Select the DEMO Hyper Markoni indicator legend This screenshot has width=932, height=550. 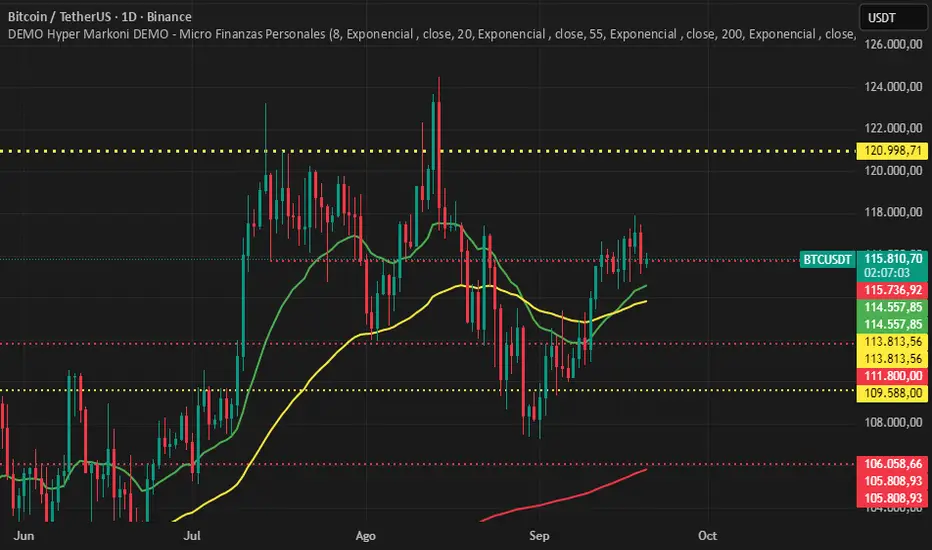tap(432, 34)
